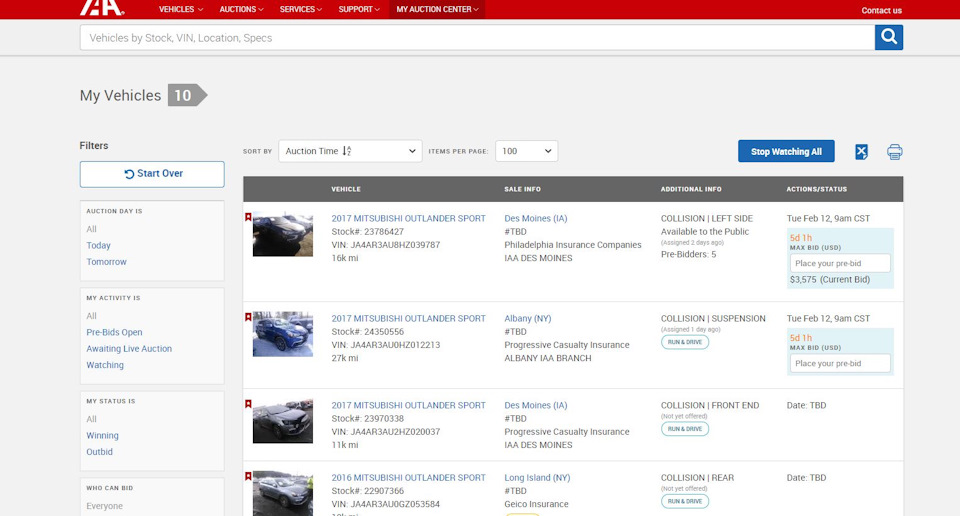The height and width of the screenshot is (516, 960).
Task: Click pre-bid input for Albany vehicle
Action: 840,363
